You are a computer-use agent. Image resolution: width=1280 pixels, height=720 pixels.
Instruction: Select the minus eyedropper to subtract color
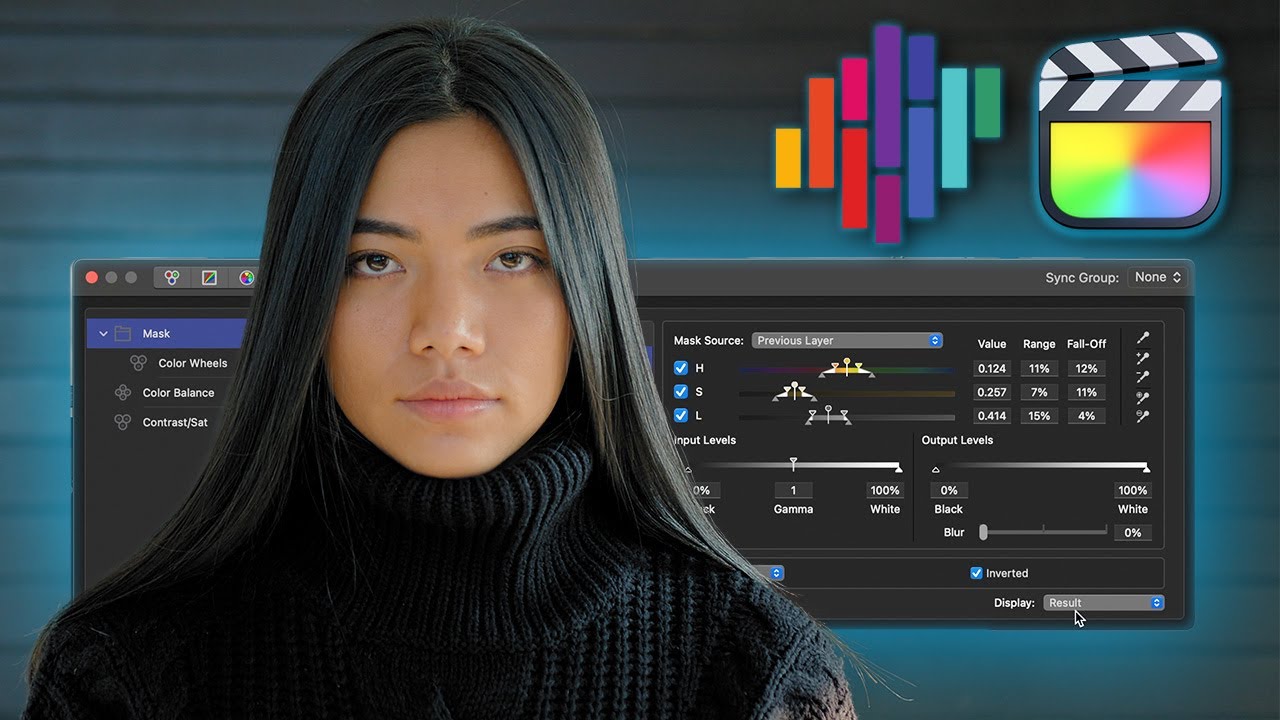1143,377
